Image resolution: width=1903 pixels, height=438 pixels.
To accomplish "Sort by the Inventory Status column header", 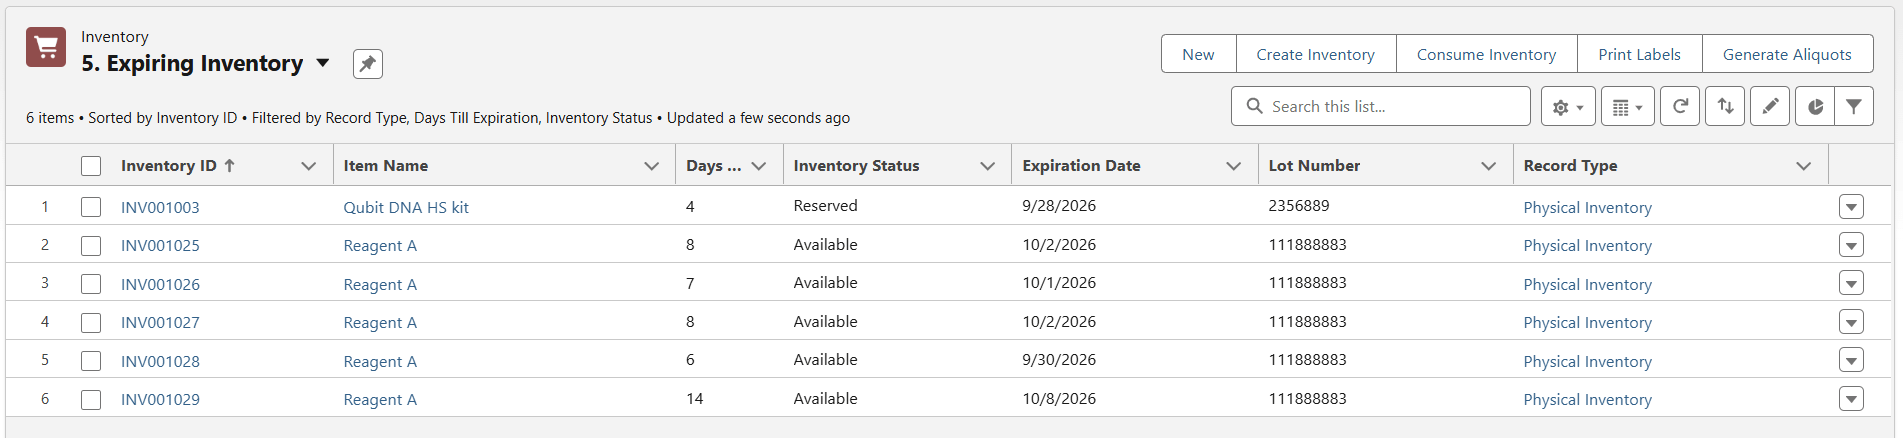I will pos(856,166).
